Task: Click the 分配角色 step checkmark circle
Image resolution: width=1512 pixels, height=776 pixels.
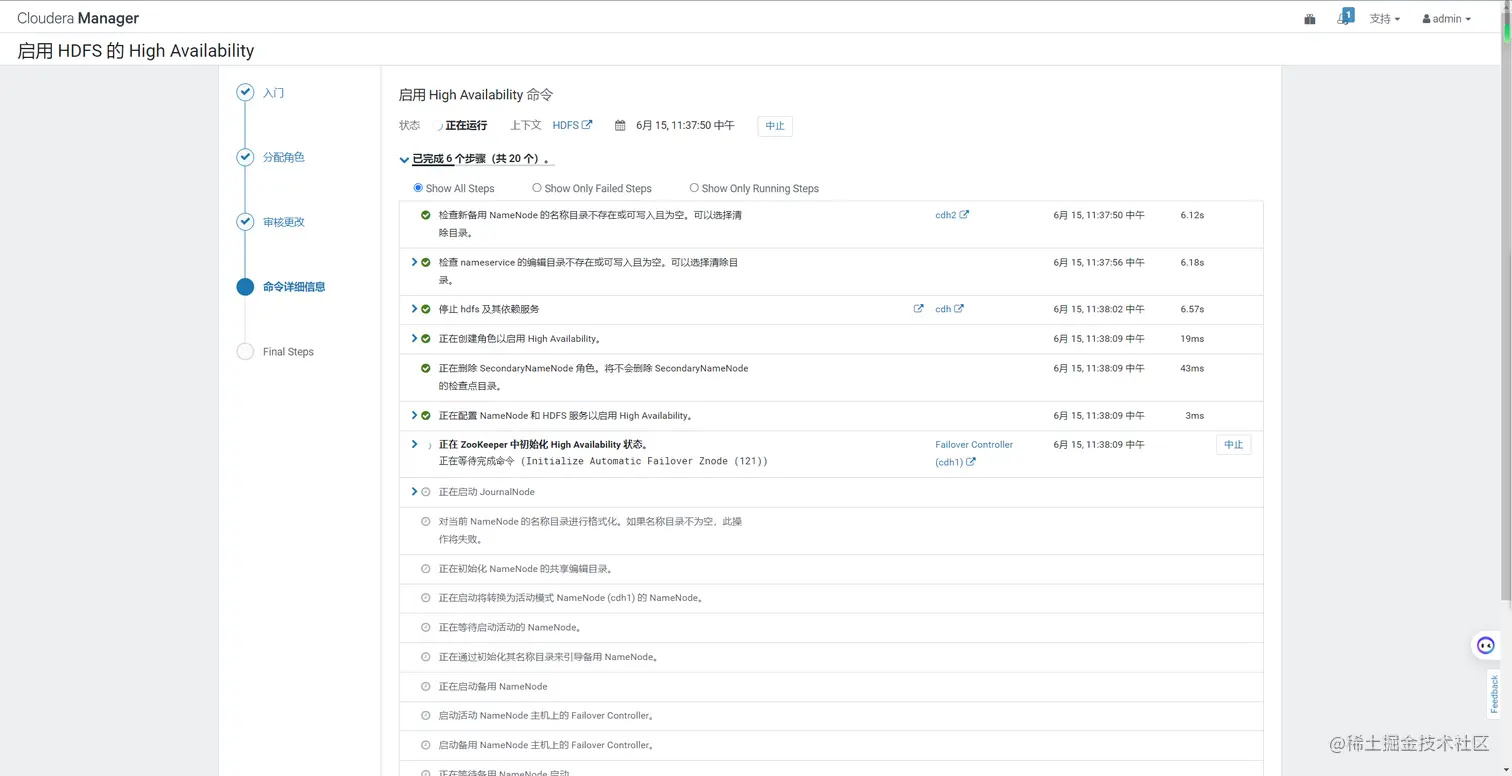Action: pyautogui.click(x=245, y=158)
